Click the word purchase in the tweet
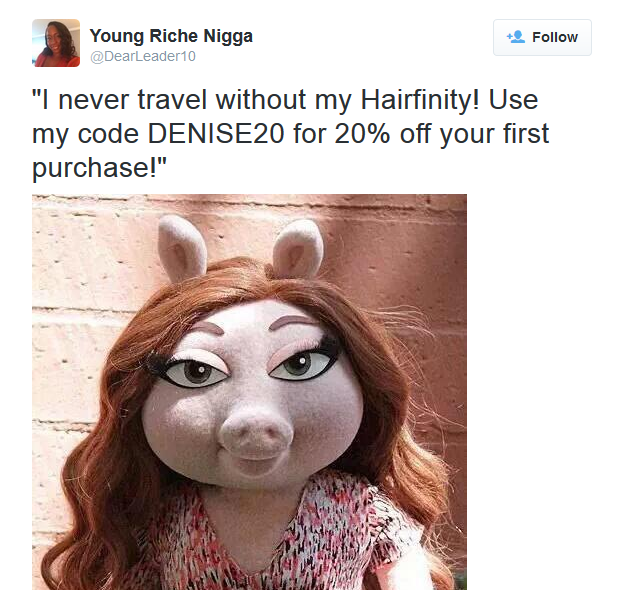Image resolution: width=621 pixels, height=590 pixels. pyautogui.click(x=90, y=169)
